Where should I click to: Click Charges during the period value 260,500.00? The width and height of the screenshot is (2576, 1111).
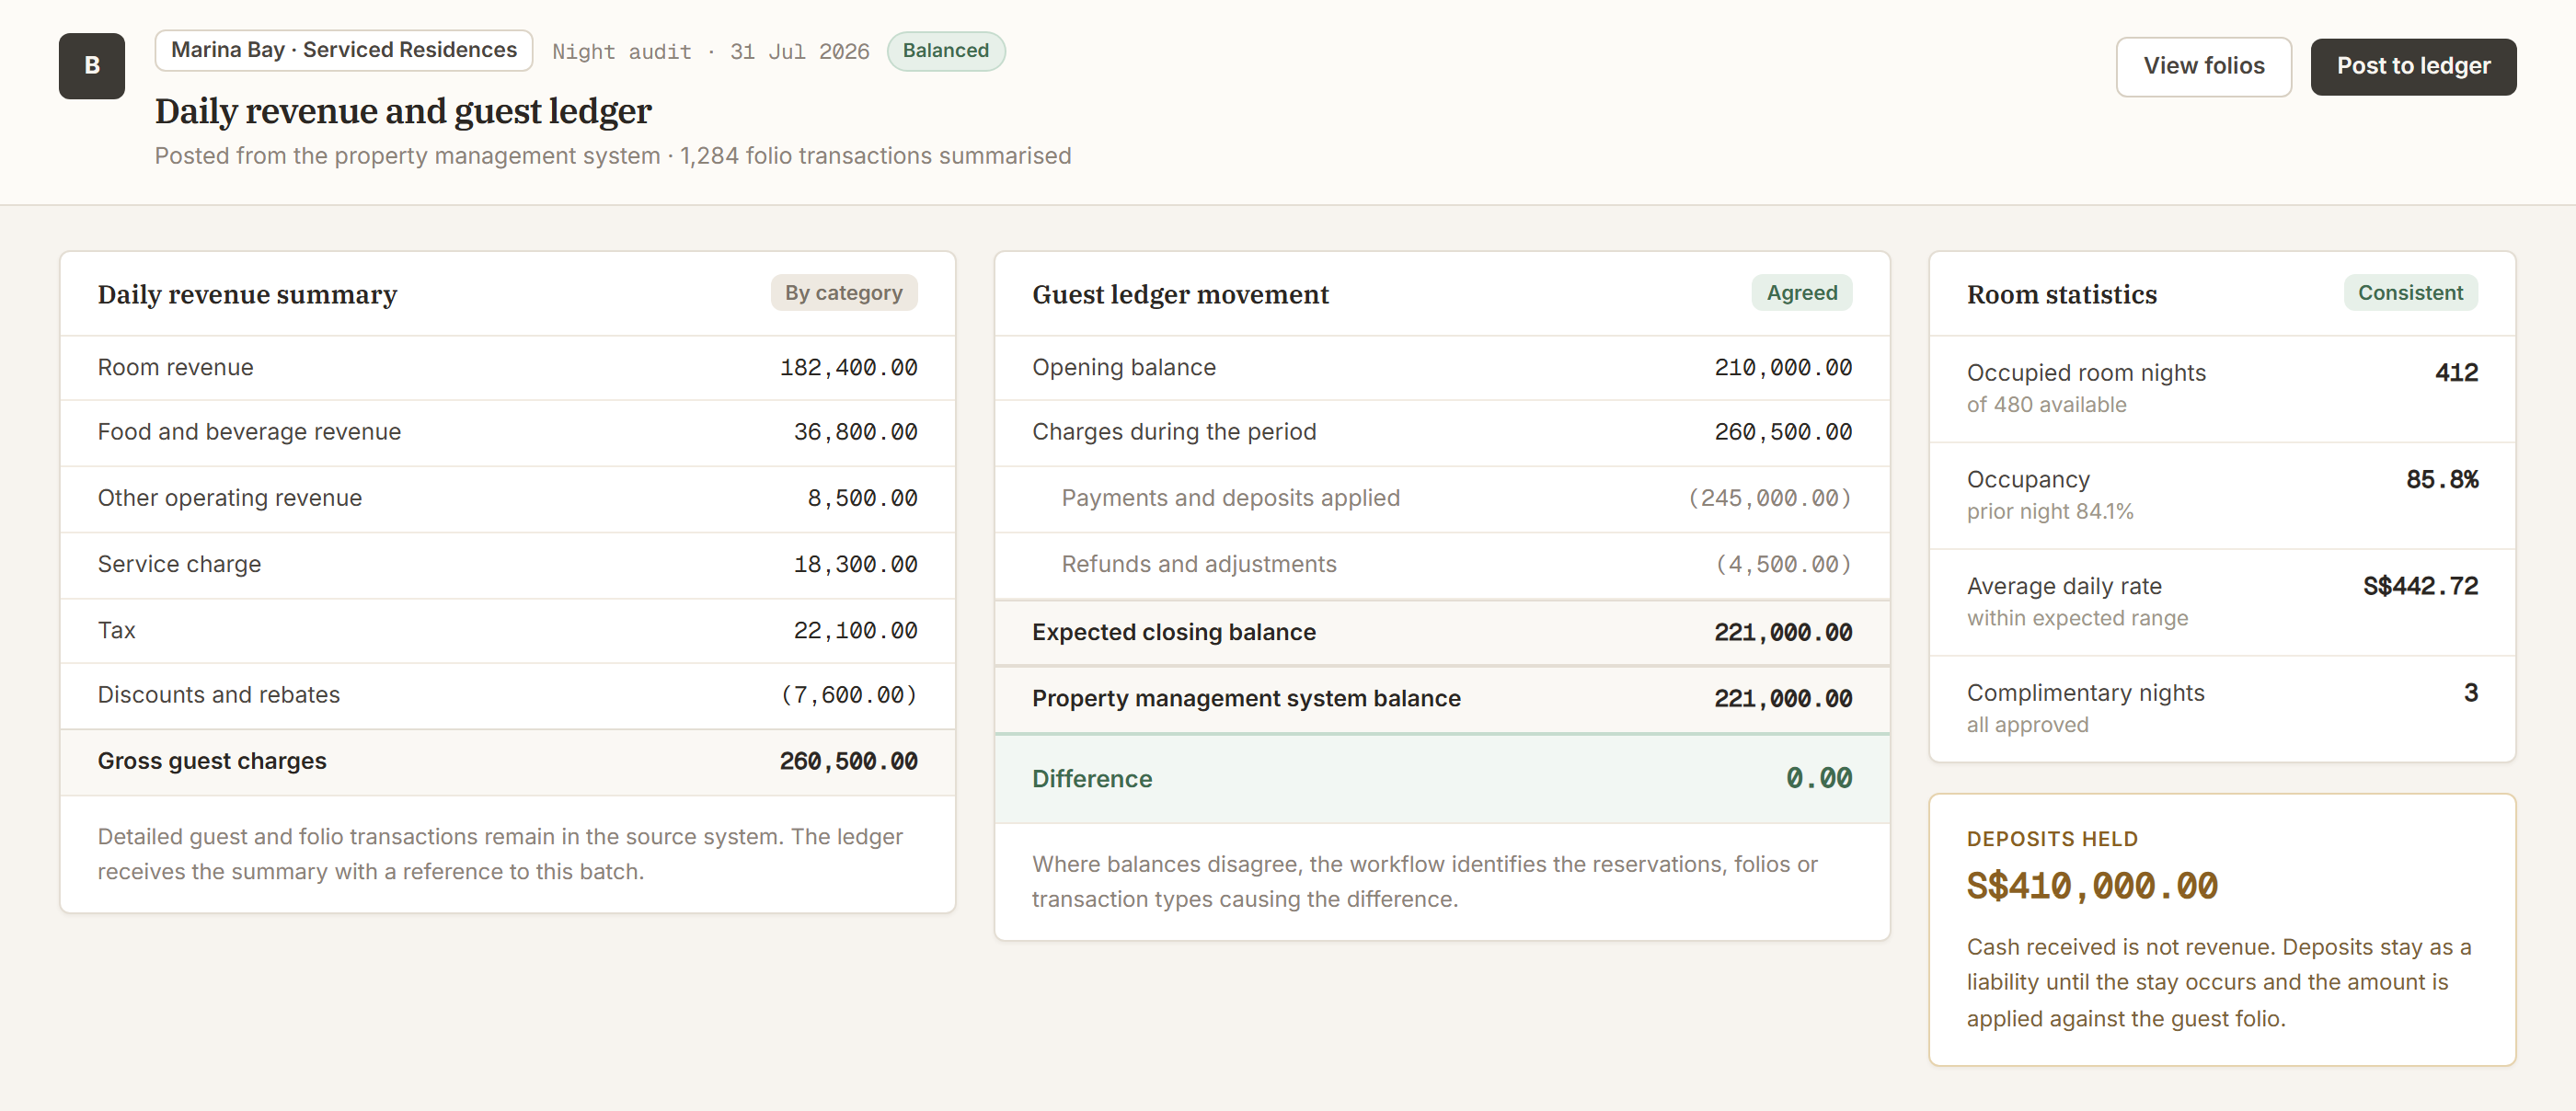(1783, 432)
